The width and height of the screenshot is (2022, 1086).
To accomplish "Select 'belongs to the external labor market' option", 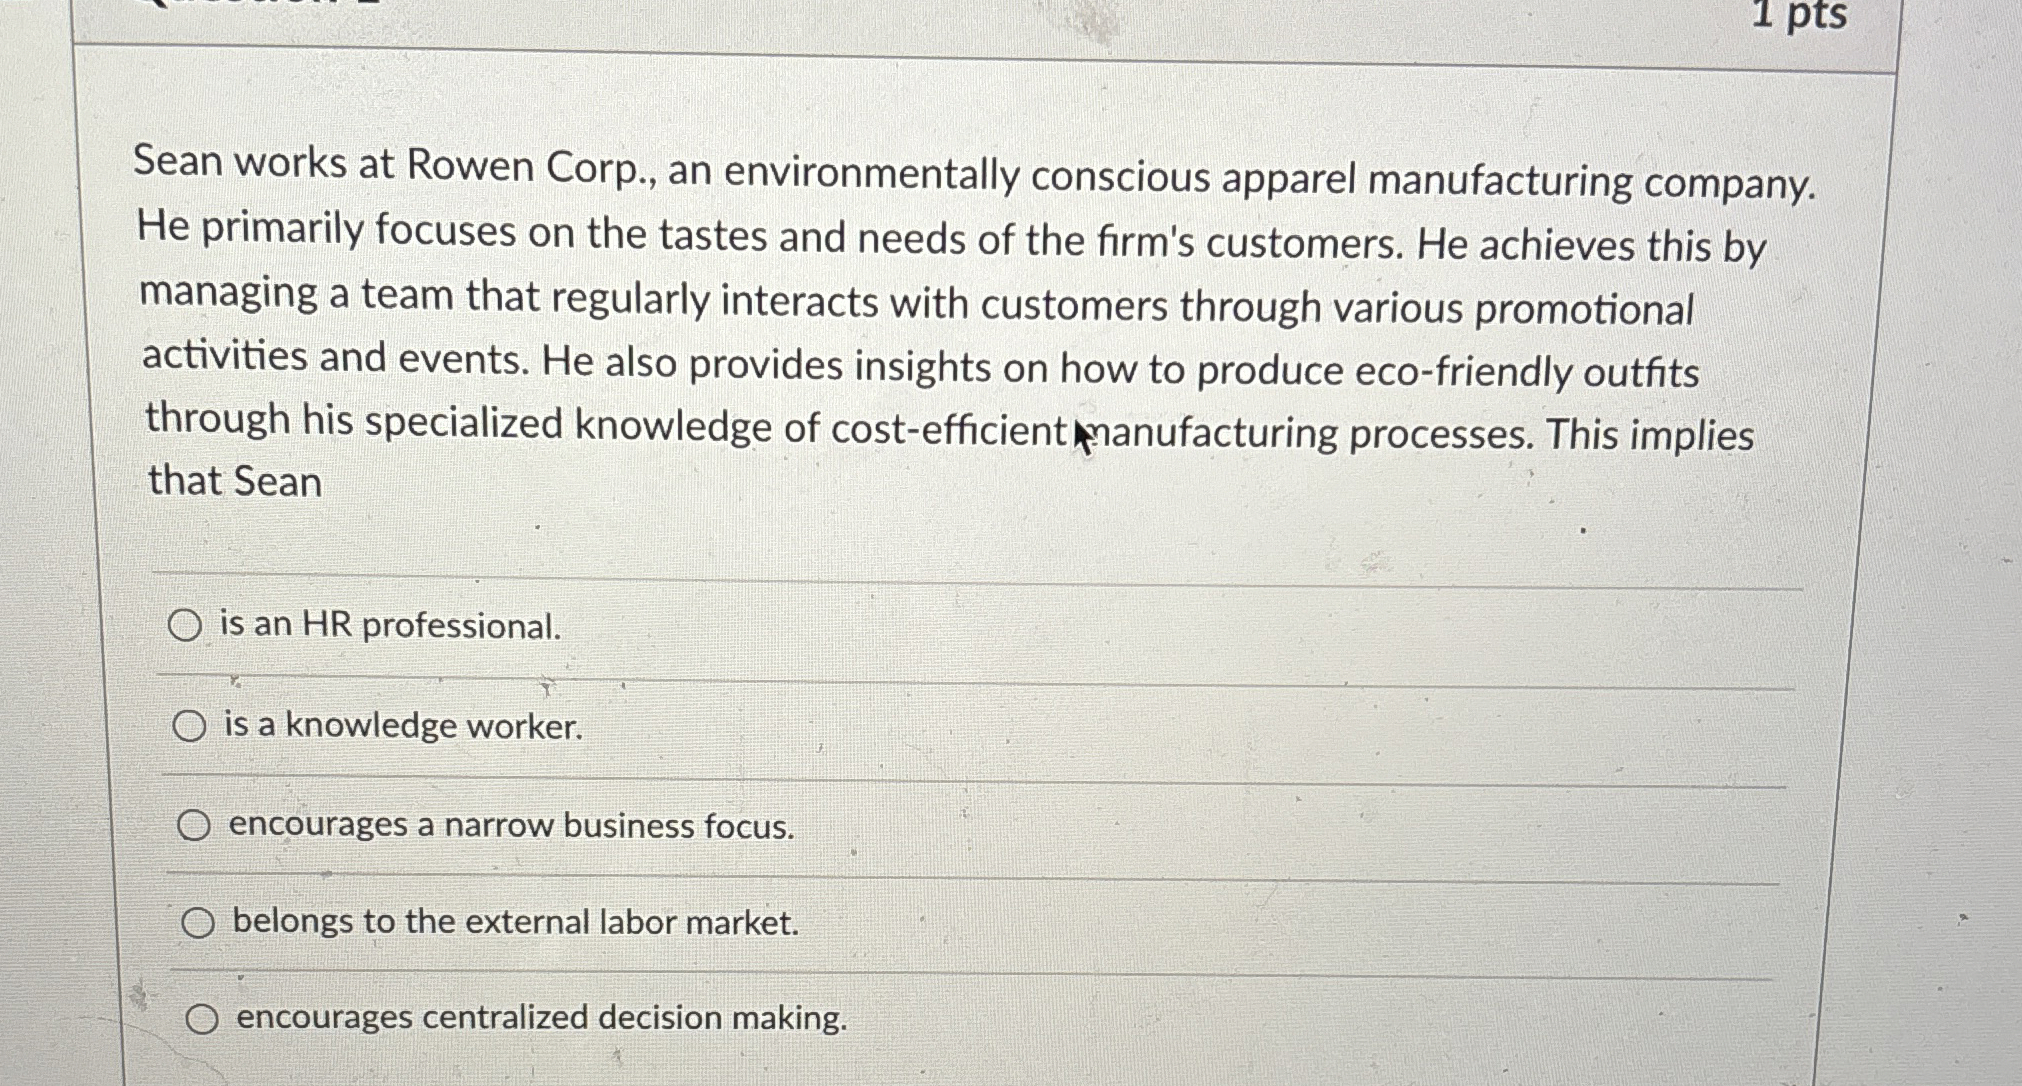I will [x=200, y=920].
